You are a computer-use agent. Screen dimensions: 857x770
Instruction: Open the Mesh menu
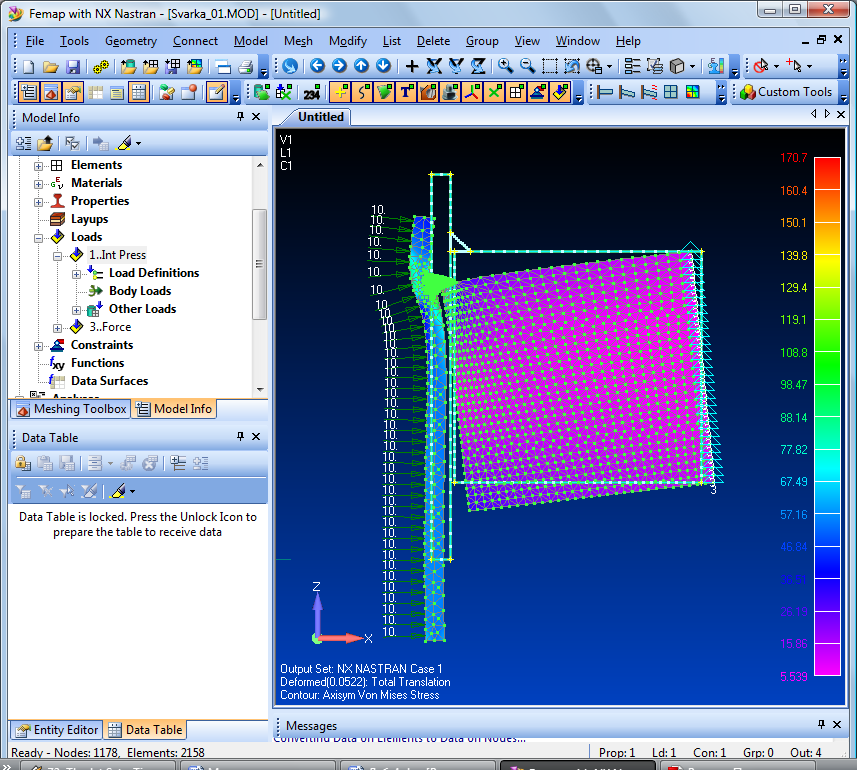pyautogui.click(x=298, y=41)
